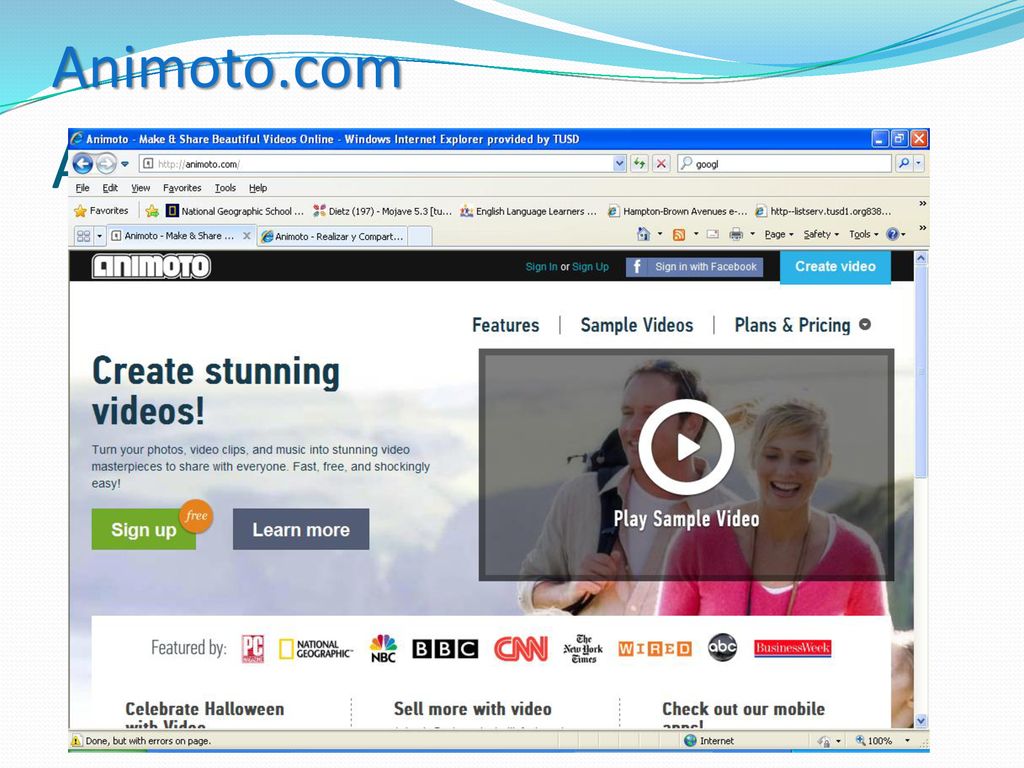Click the Read Mail envelope icon
Viewport: 1024px width, 768px height.
[713, 234]
